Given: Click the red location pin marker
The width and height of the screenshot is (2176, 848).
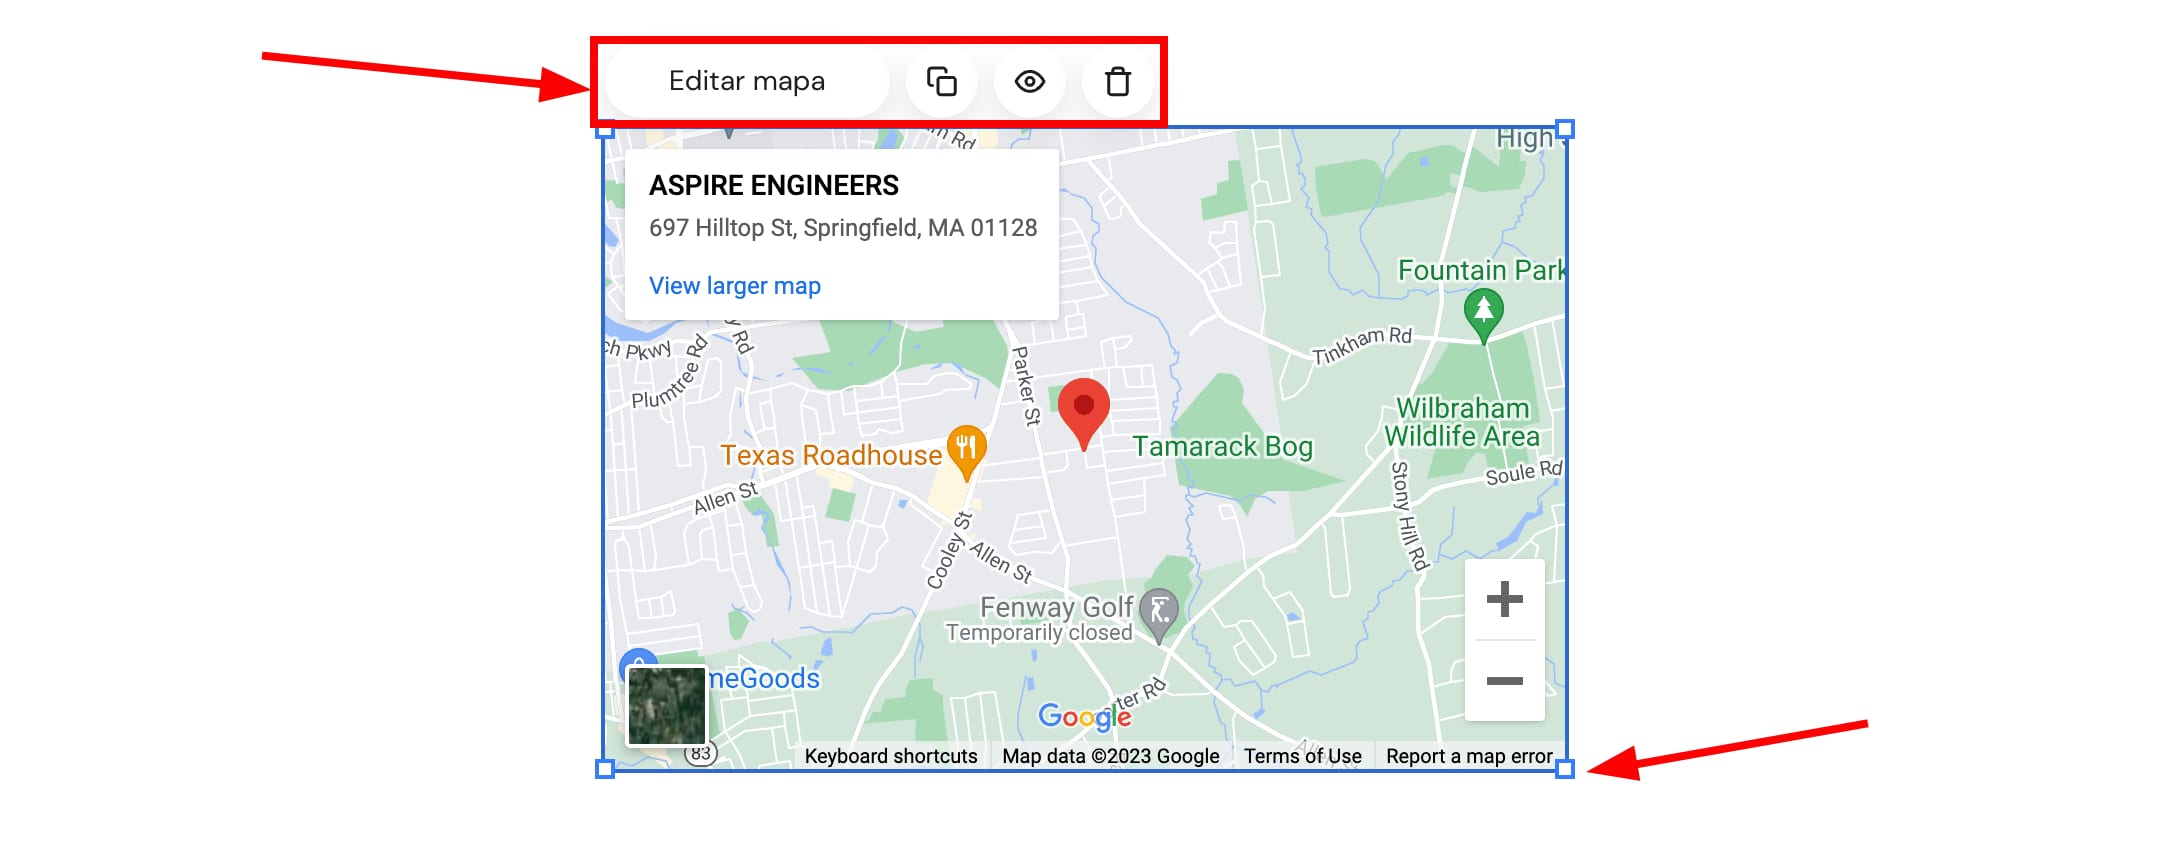Looking at the screenshot, I should tap(1084, 414).
